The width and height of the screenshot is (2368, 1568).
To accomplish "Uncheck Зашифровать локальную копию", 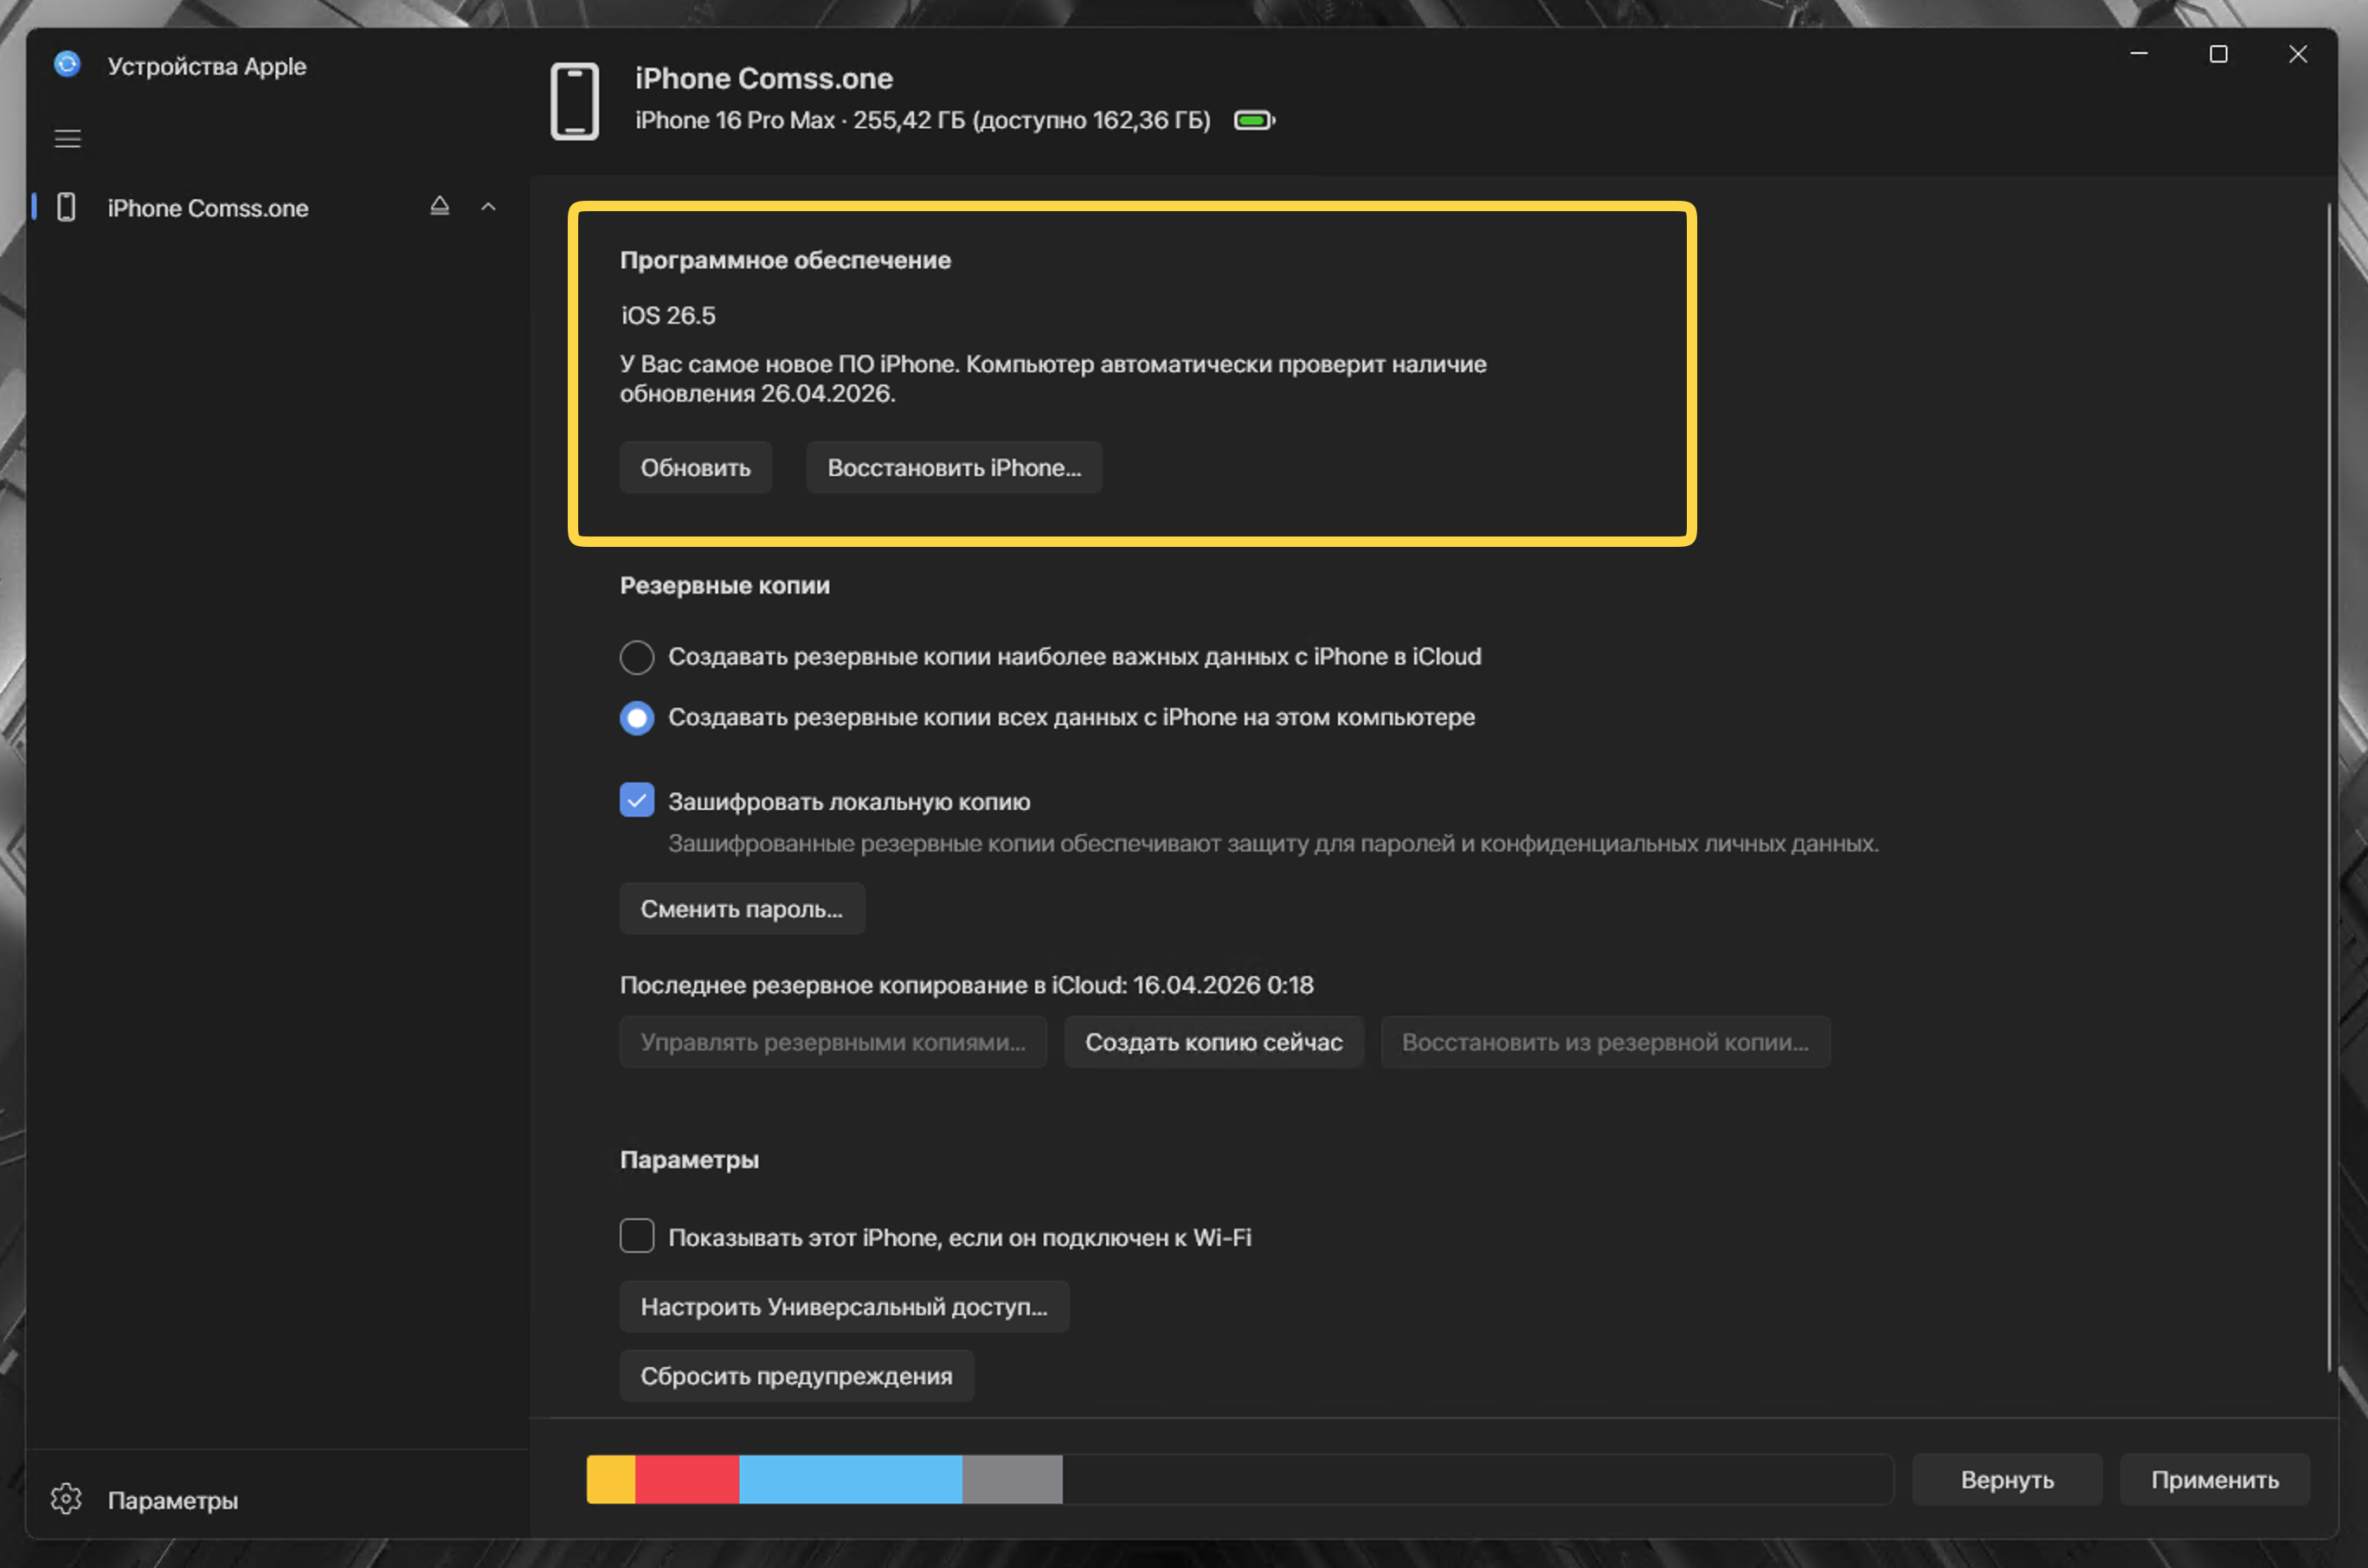I will tap(637, 800).
